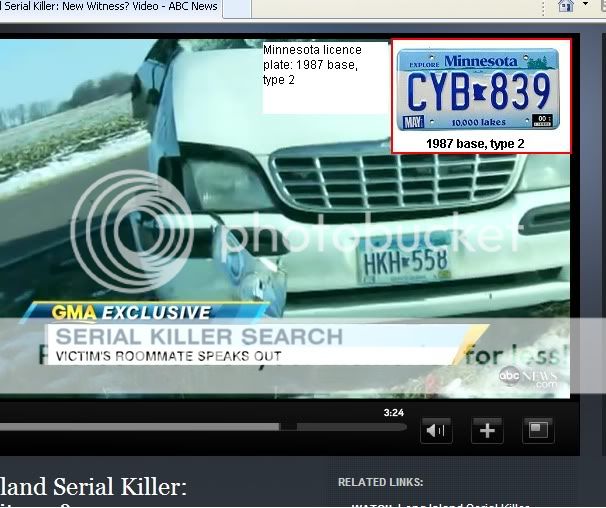This screenshot has width=606, height=508.
Task: Click the played portion of the seek bar
Action: (140, 427)
